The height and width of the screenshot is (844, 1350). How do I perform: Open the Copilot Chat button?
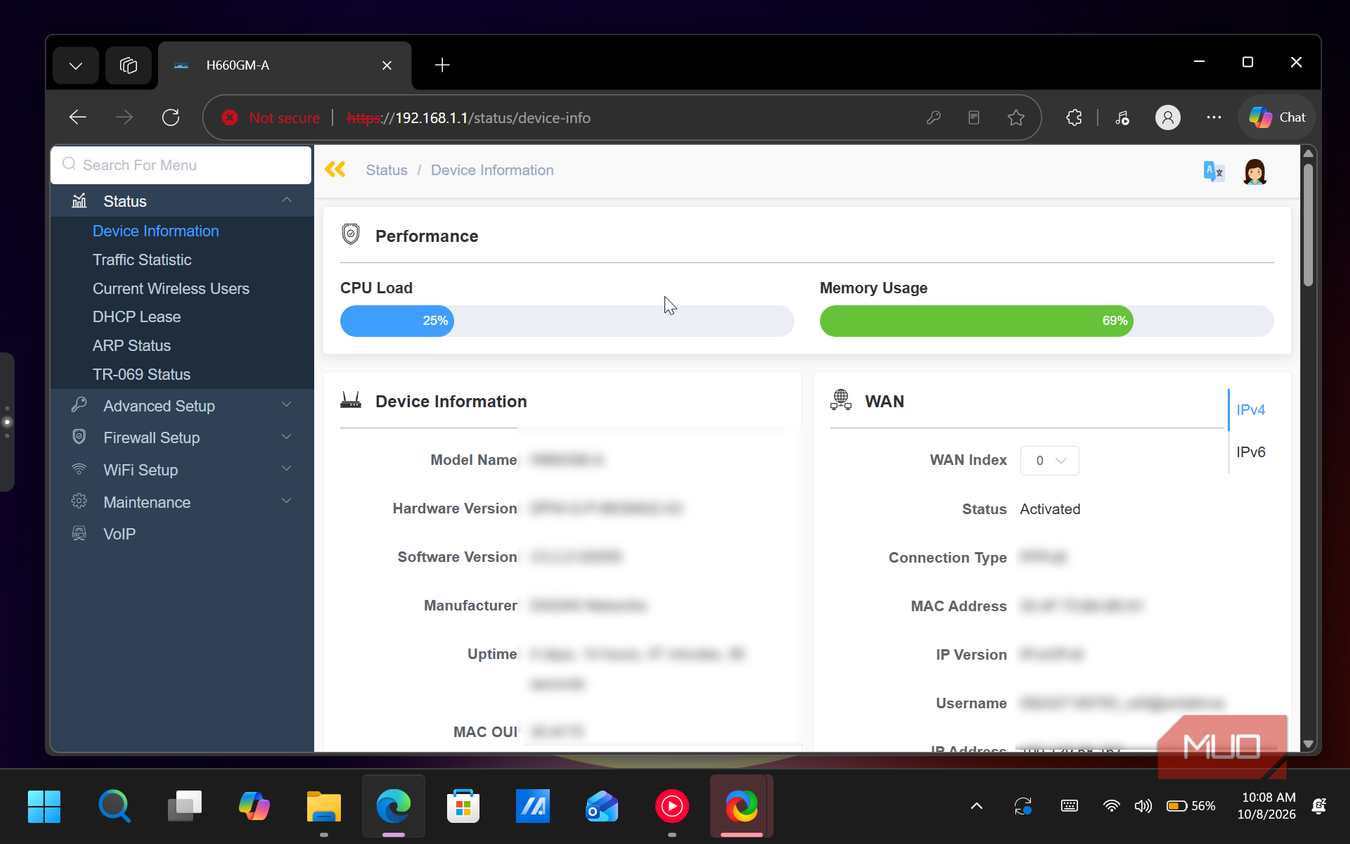[1277, 118]
